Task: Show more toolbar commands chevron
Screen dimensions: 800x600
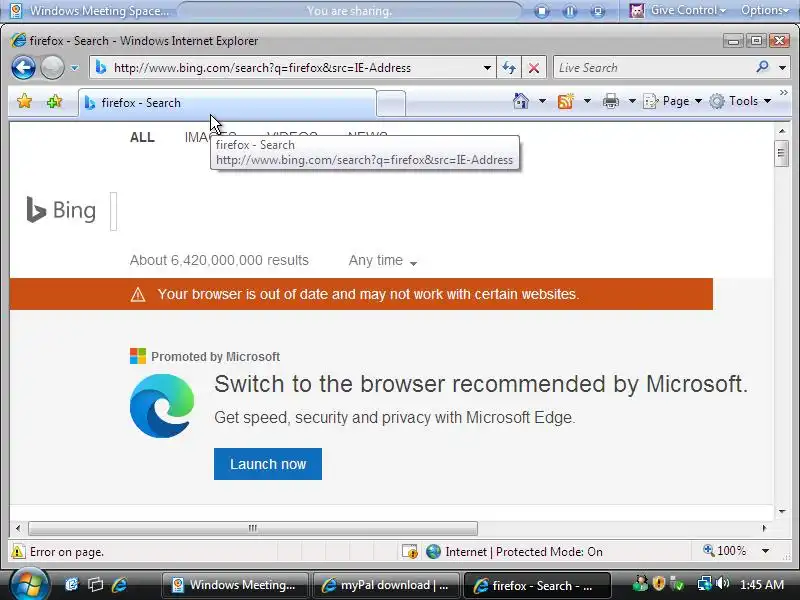Action: coord(784,93)
